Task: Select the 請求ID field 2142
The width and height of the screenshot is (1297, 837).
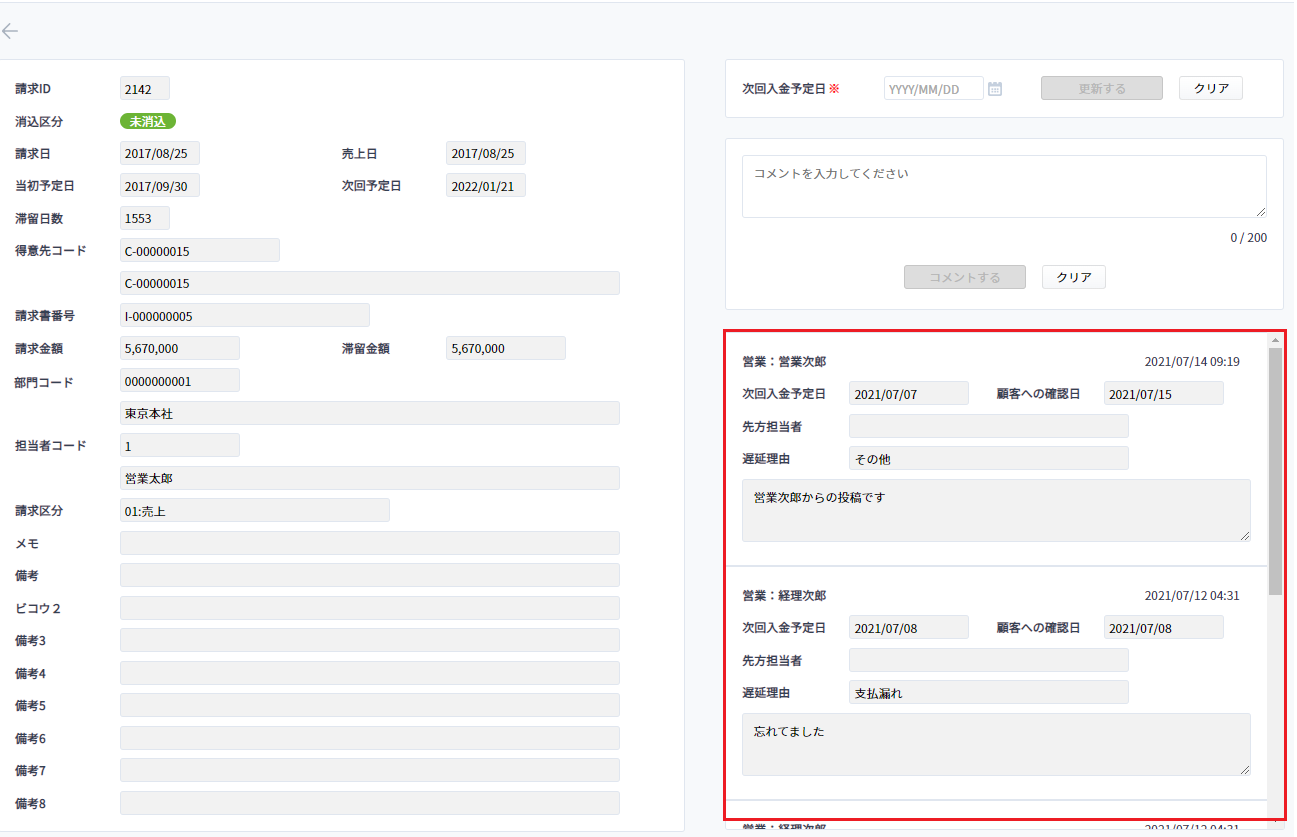Action: click(x=145, y=88)
